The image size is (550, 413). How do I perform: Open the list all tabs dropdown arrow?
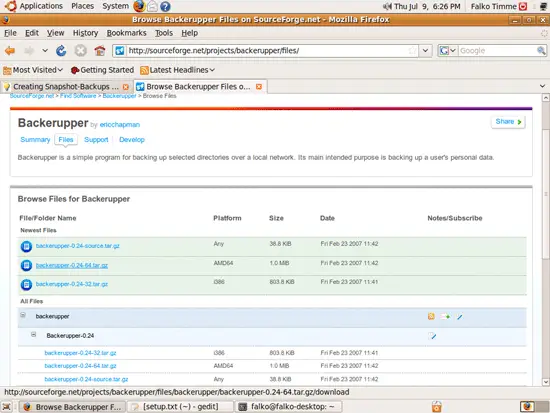click(542, 86)
